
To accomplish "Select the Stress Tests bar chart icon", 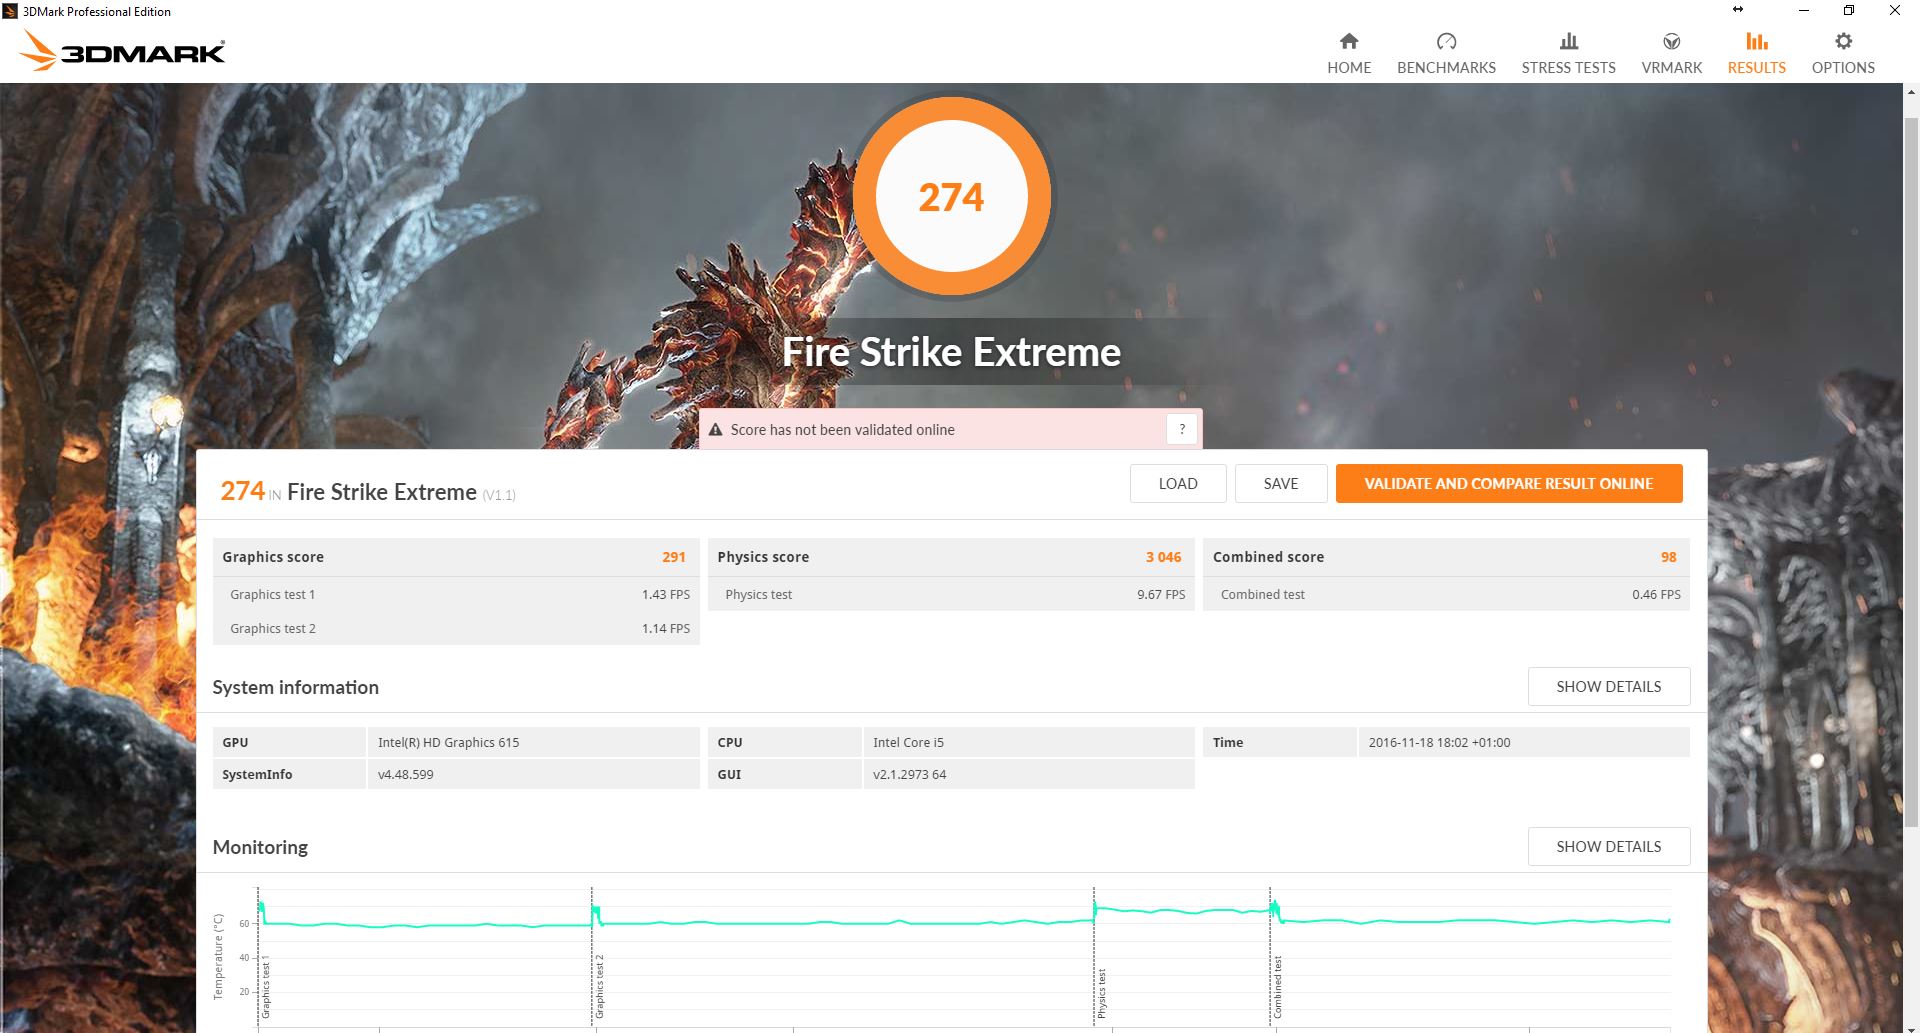I will point(1569,41).
